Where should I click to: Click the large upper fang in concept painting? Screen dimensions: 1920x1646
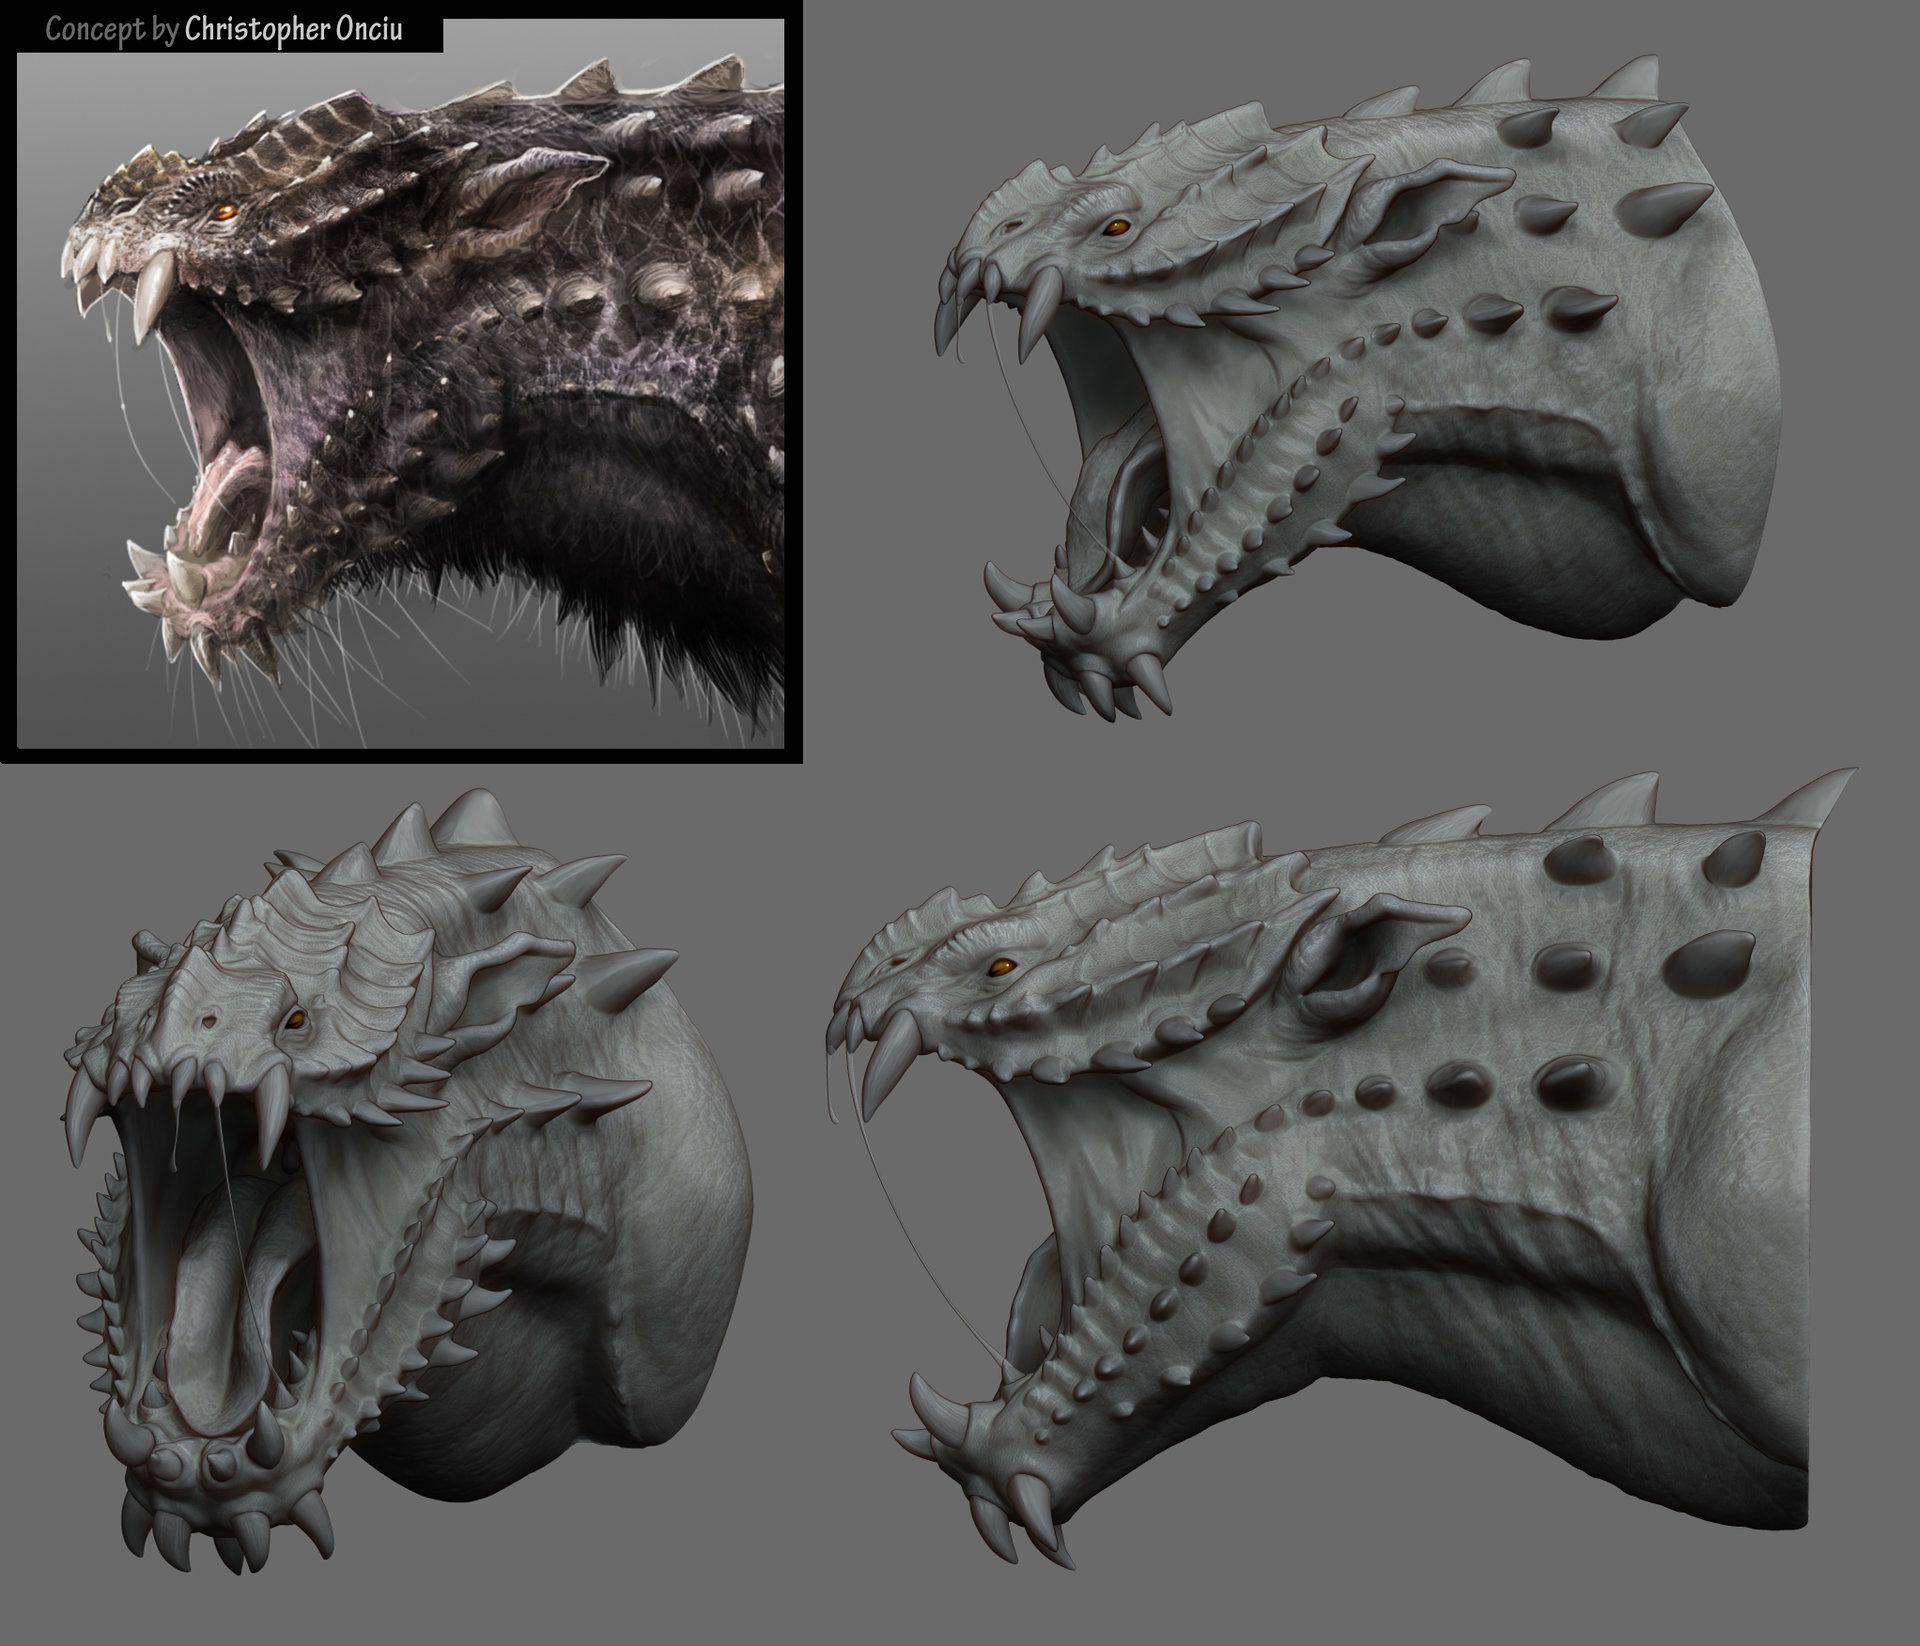point(150,290)
